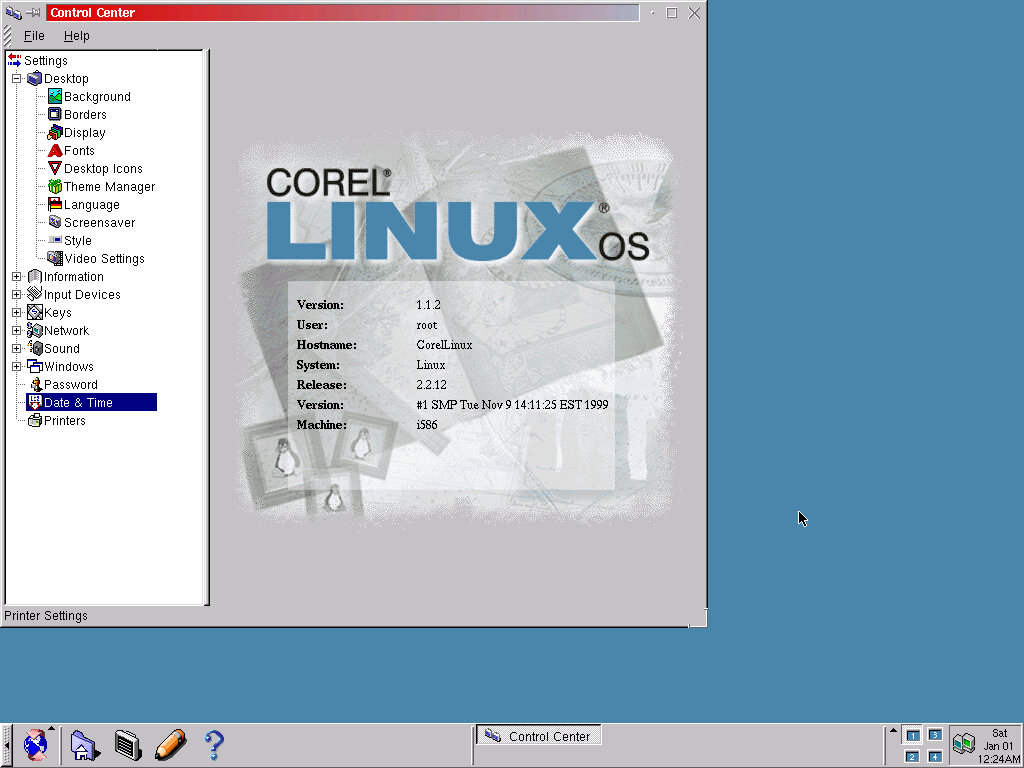Open the Help menu
The image size is (1024, 768).
[x=77, y=36]
